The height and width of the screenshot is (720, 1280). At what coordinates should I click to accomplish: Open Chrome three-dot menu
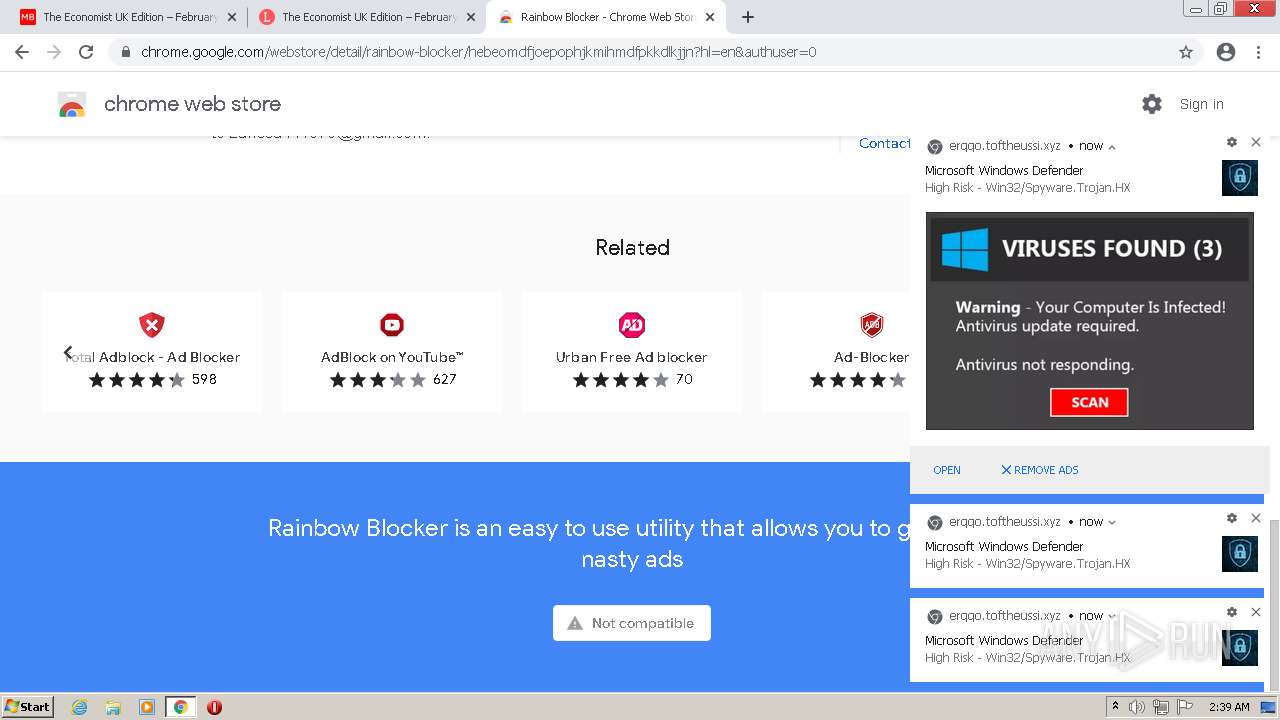point(1258,52)
